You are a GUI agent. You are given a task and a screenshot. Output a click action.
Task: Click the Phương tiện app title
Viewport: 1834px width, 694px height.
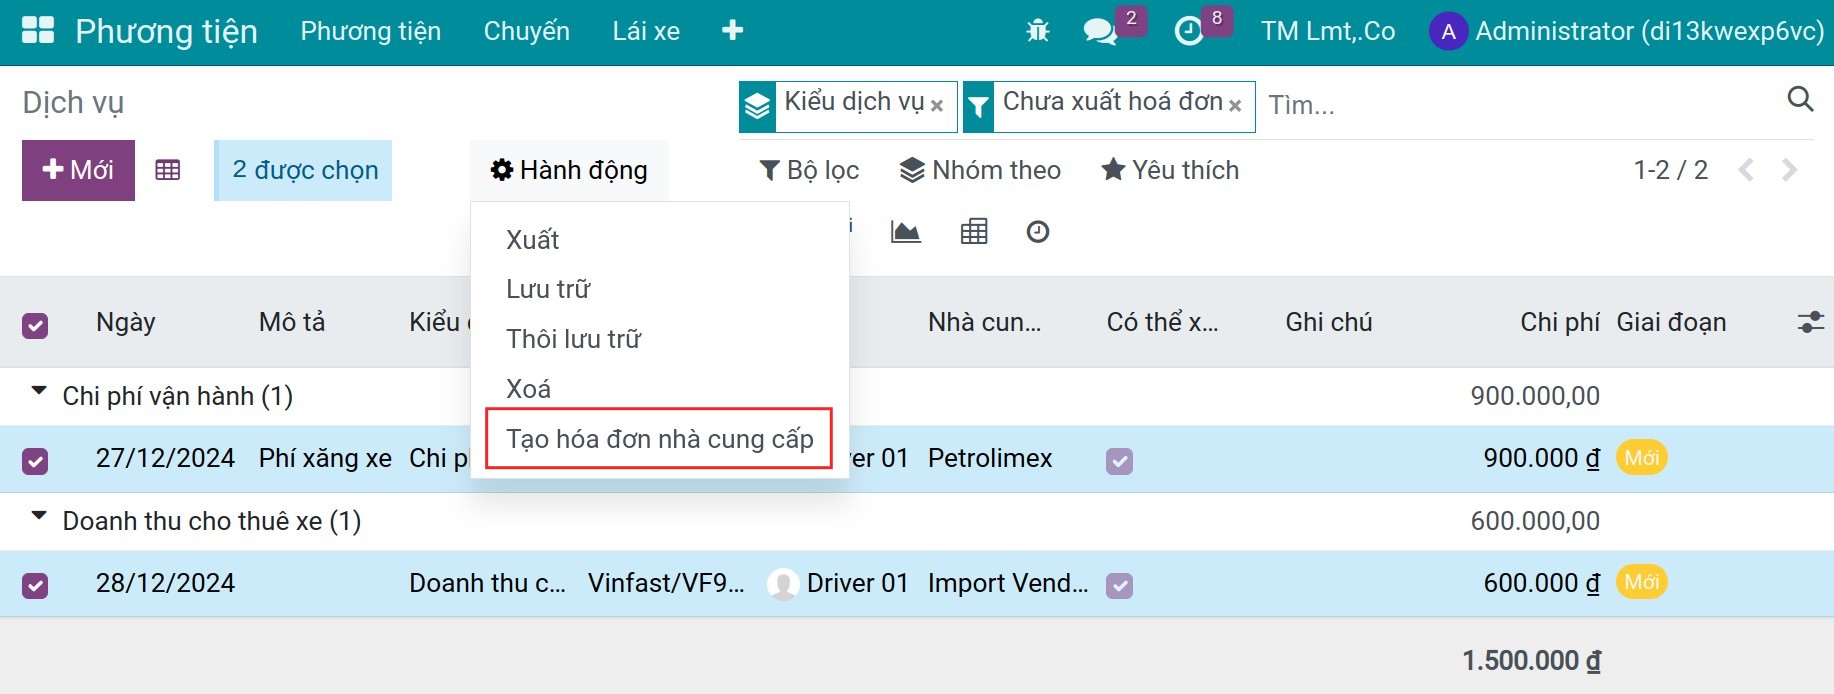click(166, 31)
